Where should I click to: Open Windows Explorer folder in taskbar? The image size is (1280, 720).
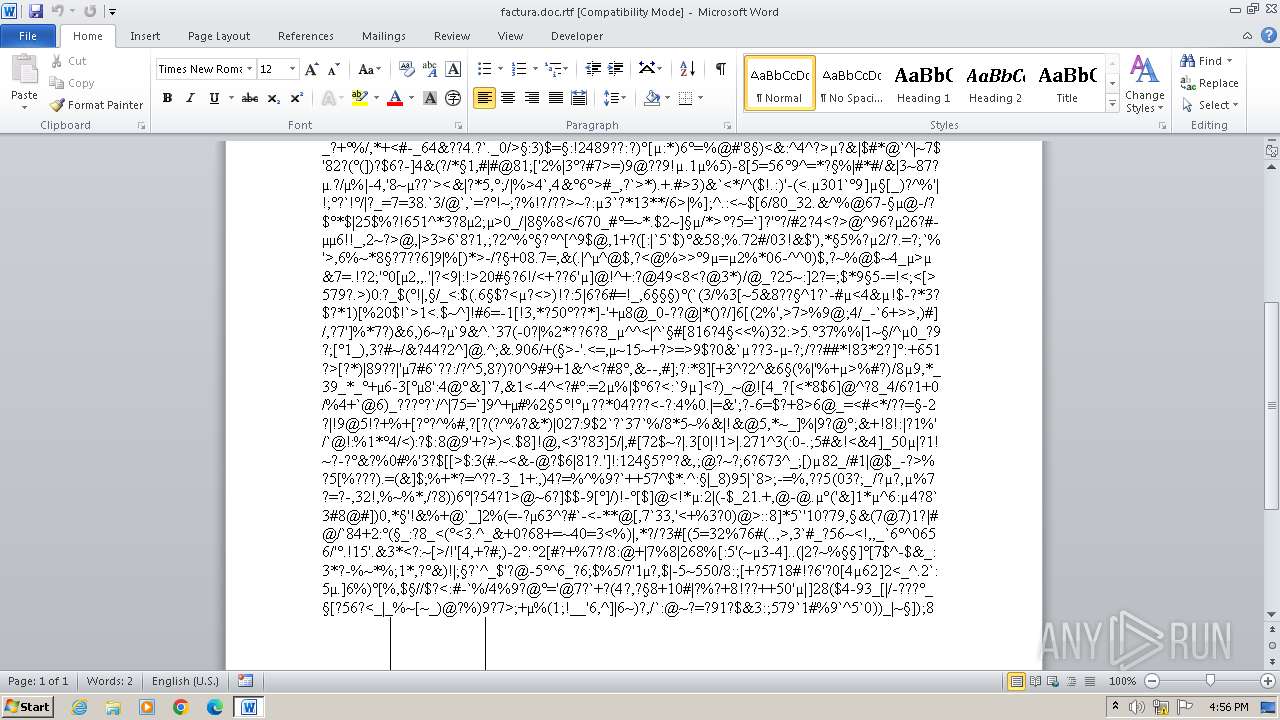(113, 707)
